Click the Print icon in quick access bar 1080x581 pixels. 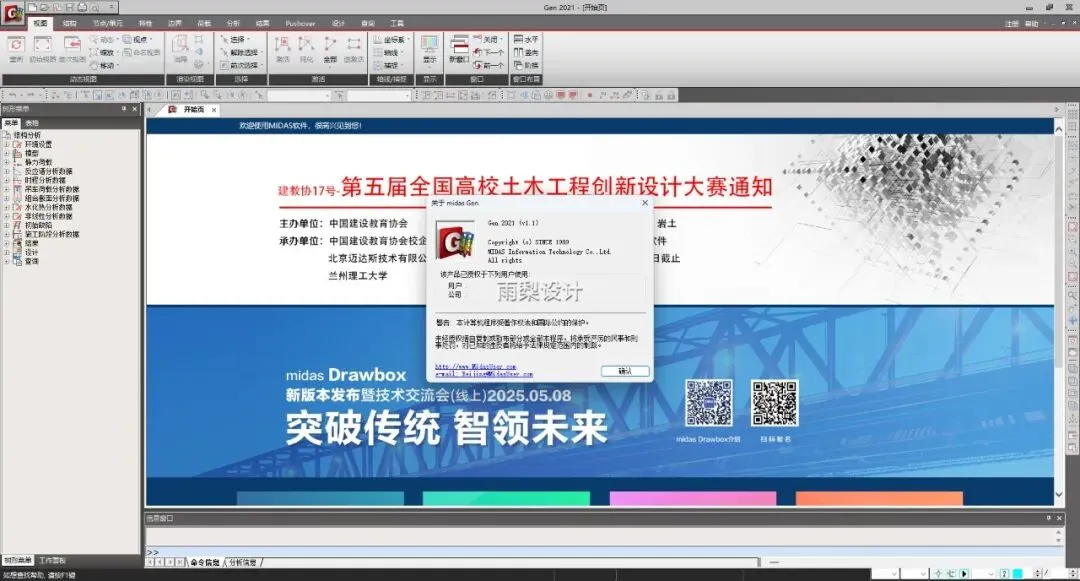82,7
